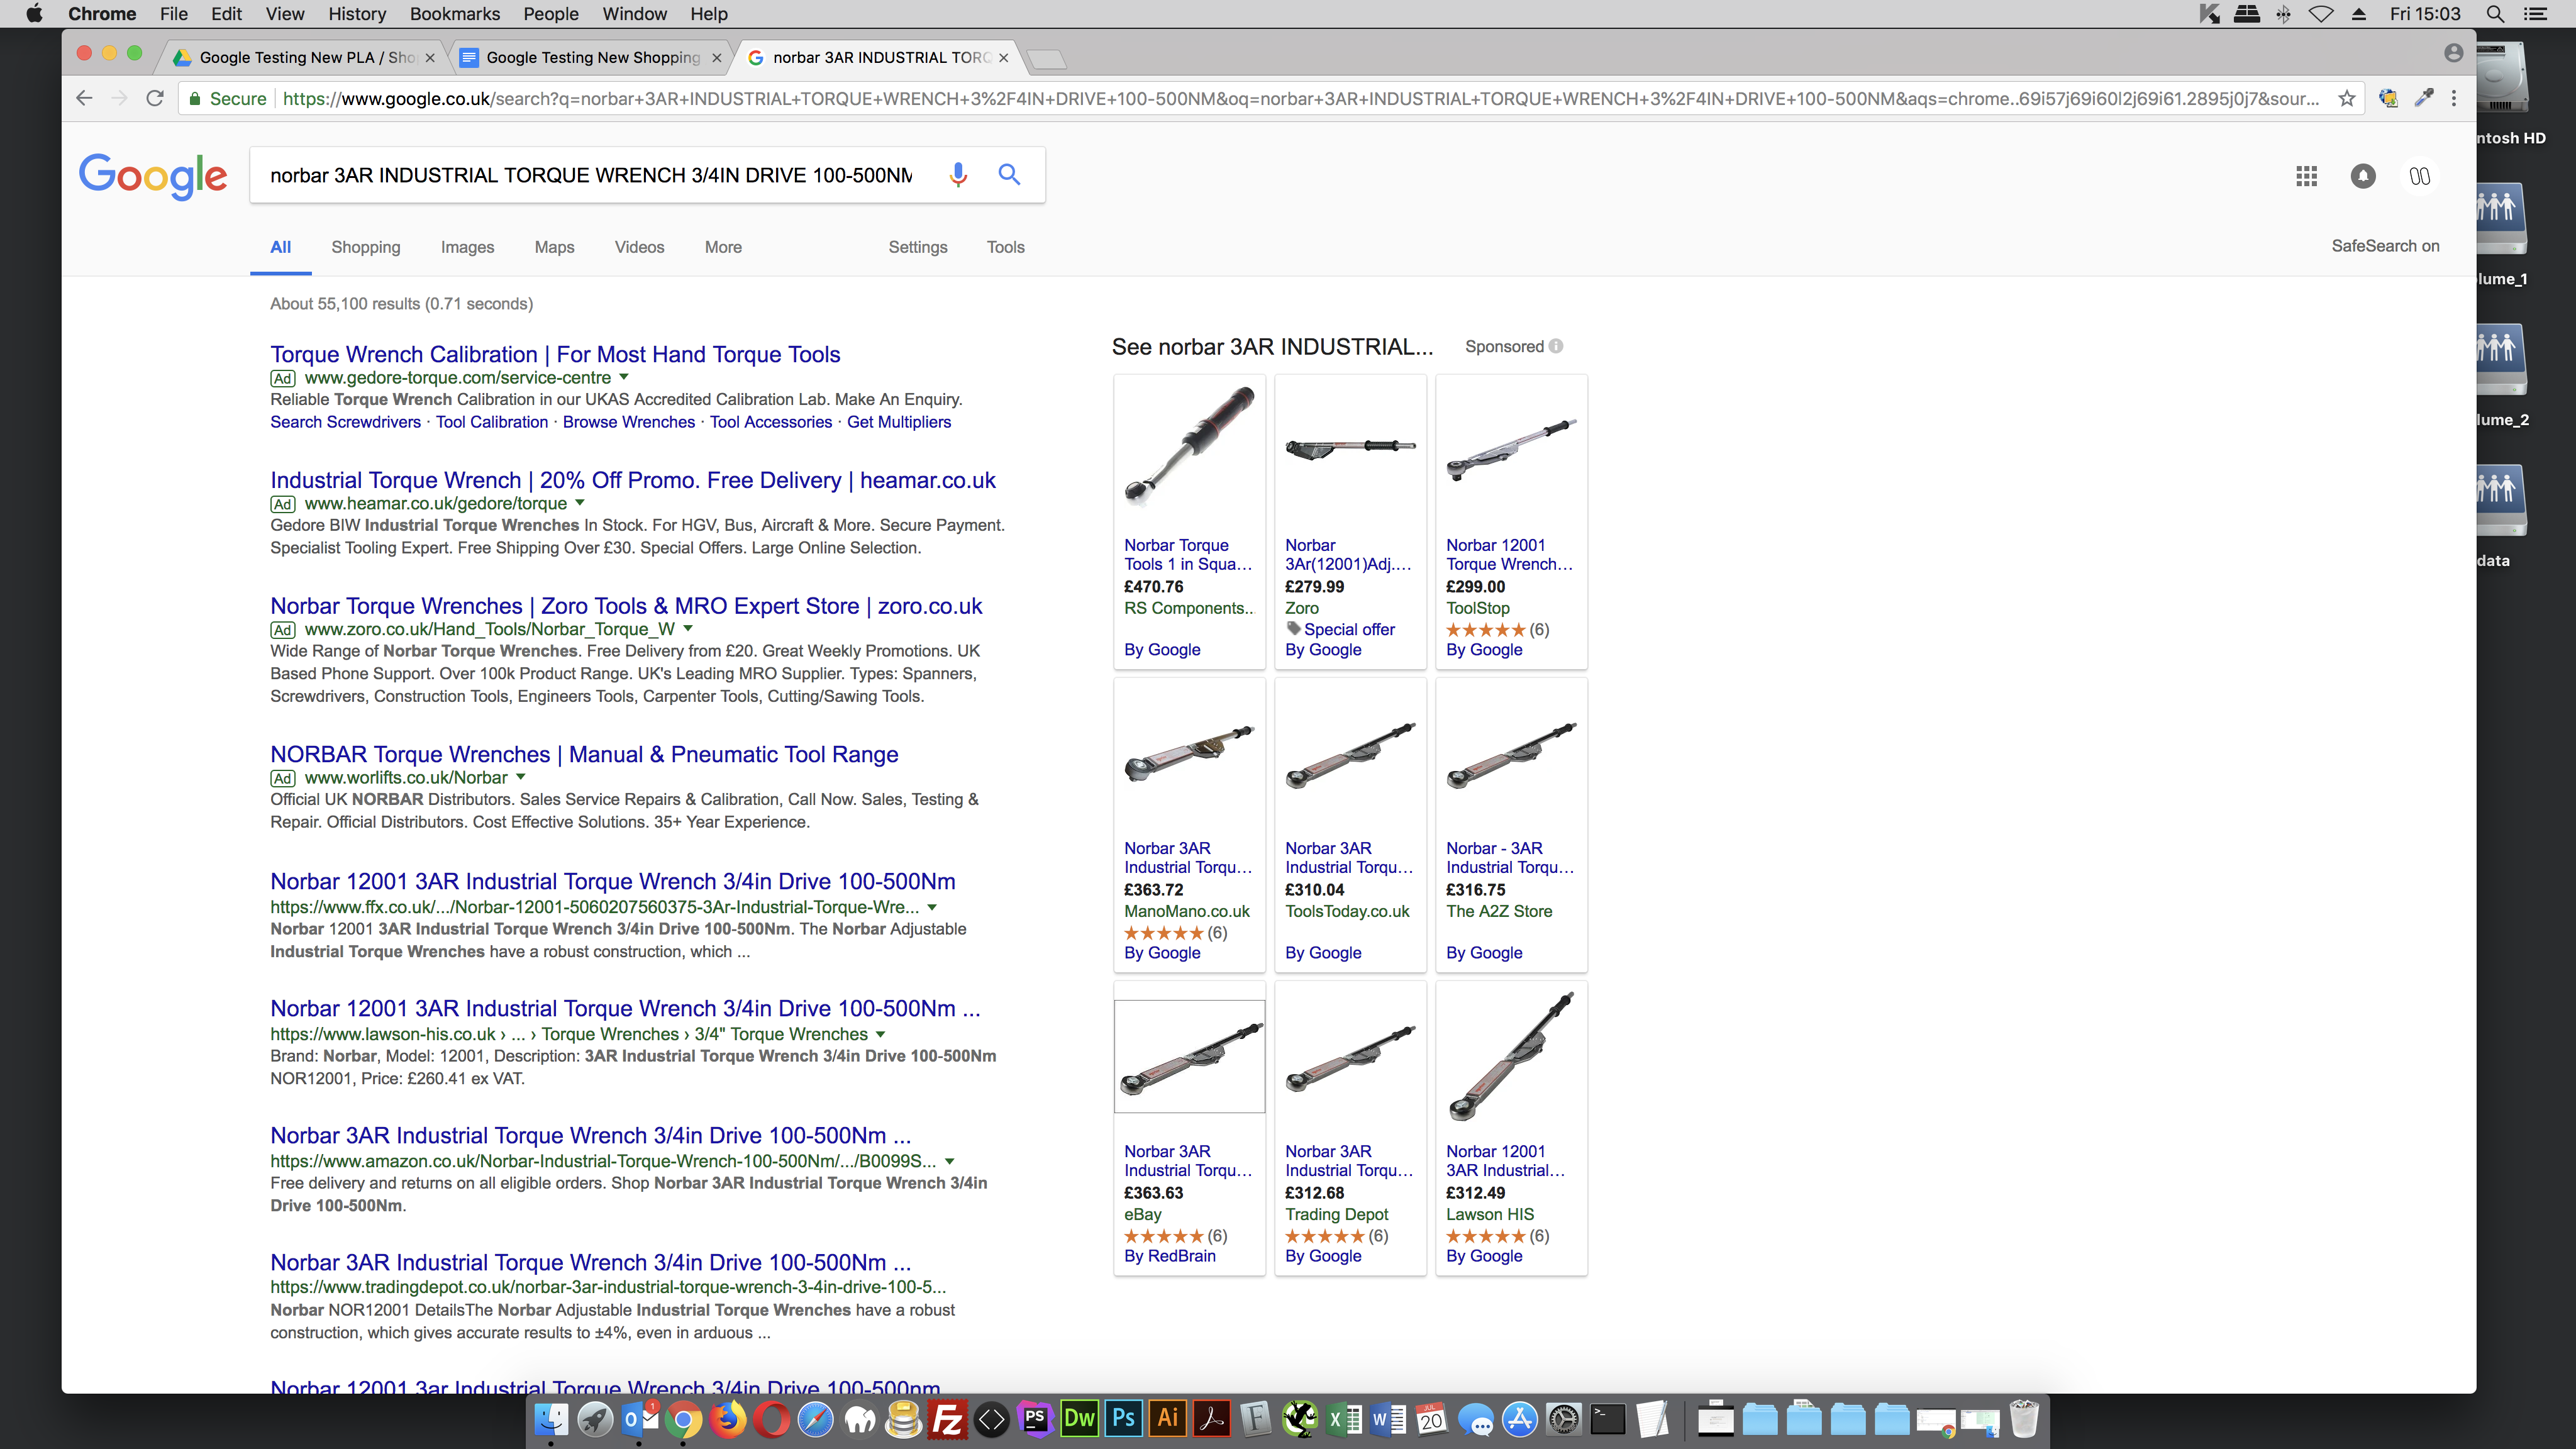2576x1449 pixels.
Task: Open the More search filter dropdown
Action: [723, 247]
